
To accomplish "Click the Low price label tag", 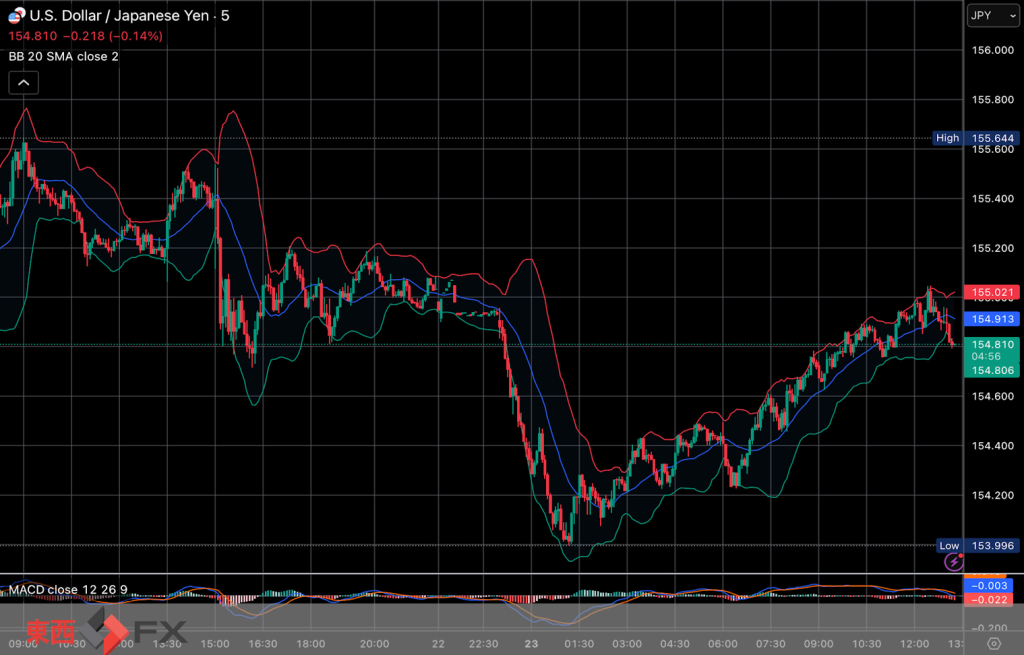I will [948, 546].
